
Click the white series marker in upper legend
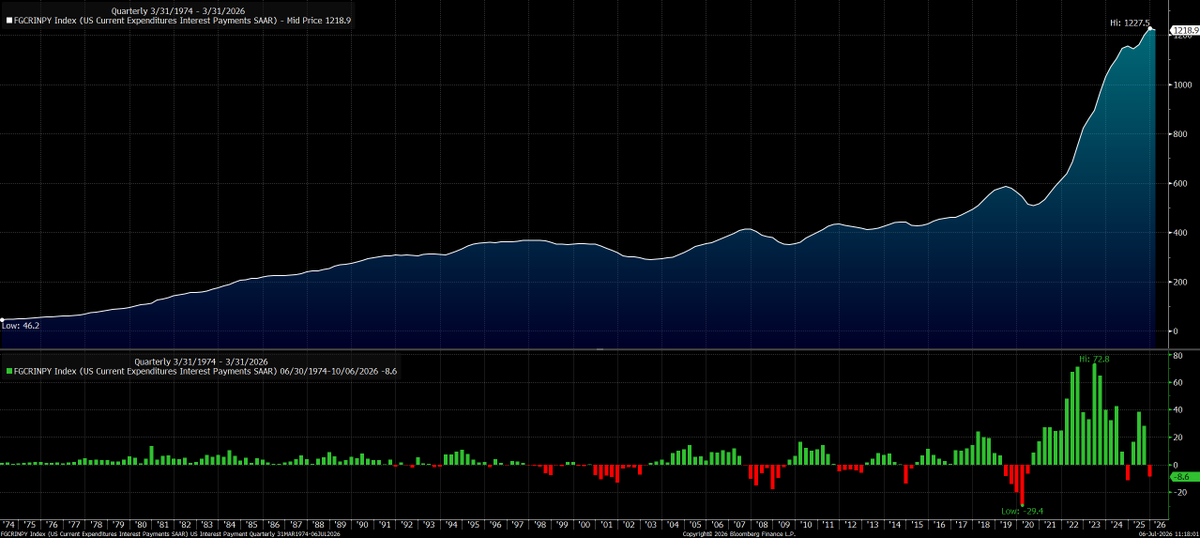(9, 19)
